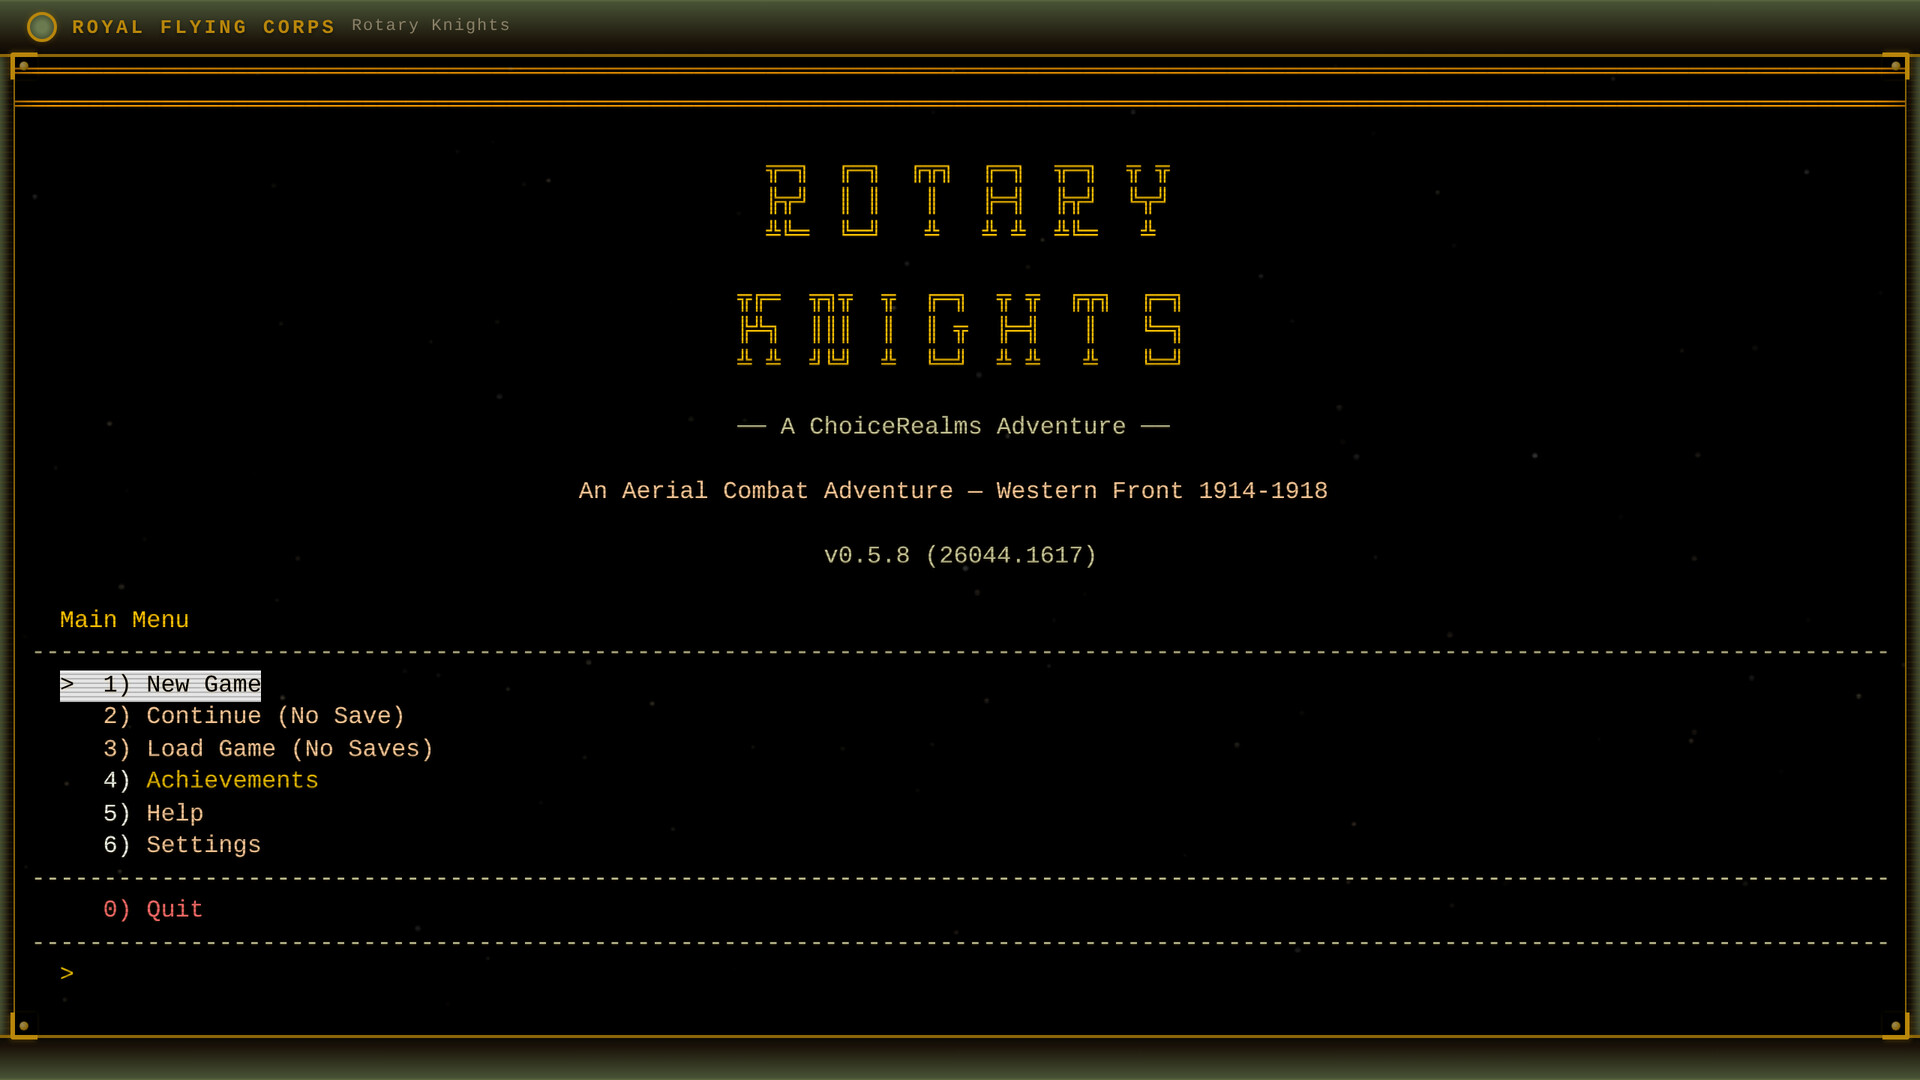Click the KNIGHTS ASCII art logo

tap(957, 330)
